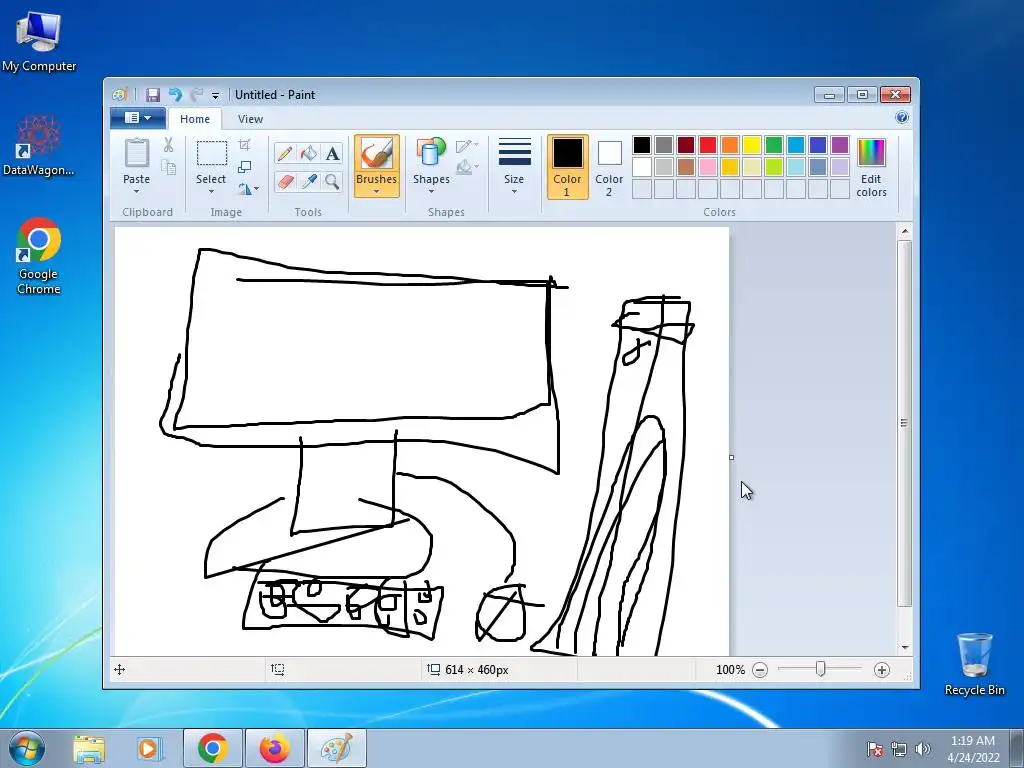Select the Text tool
Viewport: 1024px width, 768px height.
pos(332,153)
